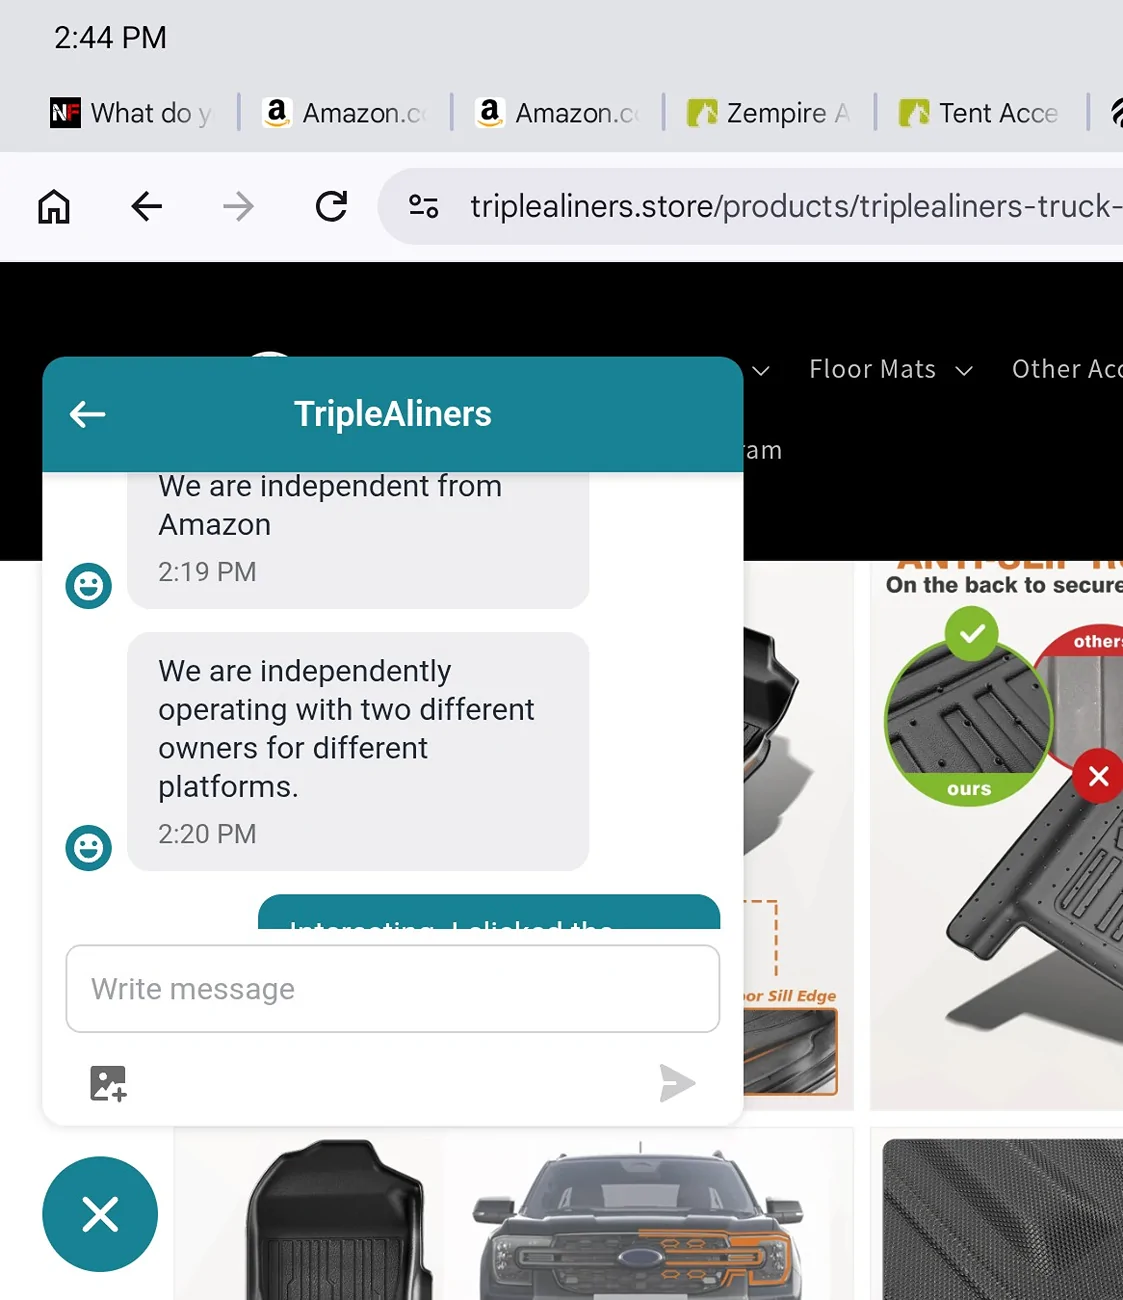Image resolution: width=1123 pixels, height=1300 pixels.
Task: Expand the Floor Mats menu
Action: click(x=890, y=369)
